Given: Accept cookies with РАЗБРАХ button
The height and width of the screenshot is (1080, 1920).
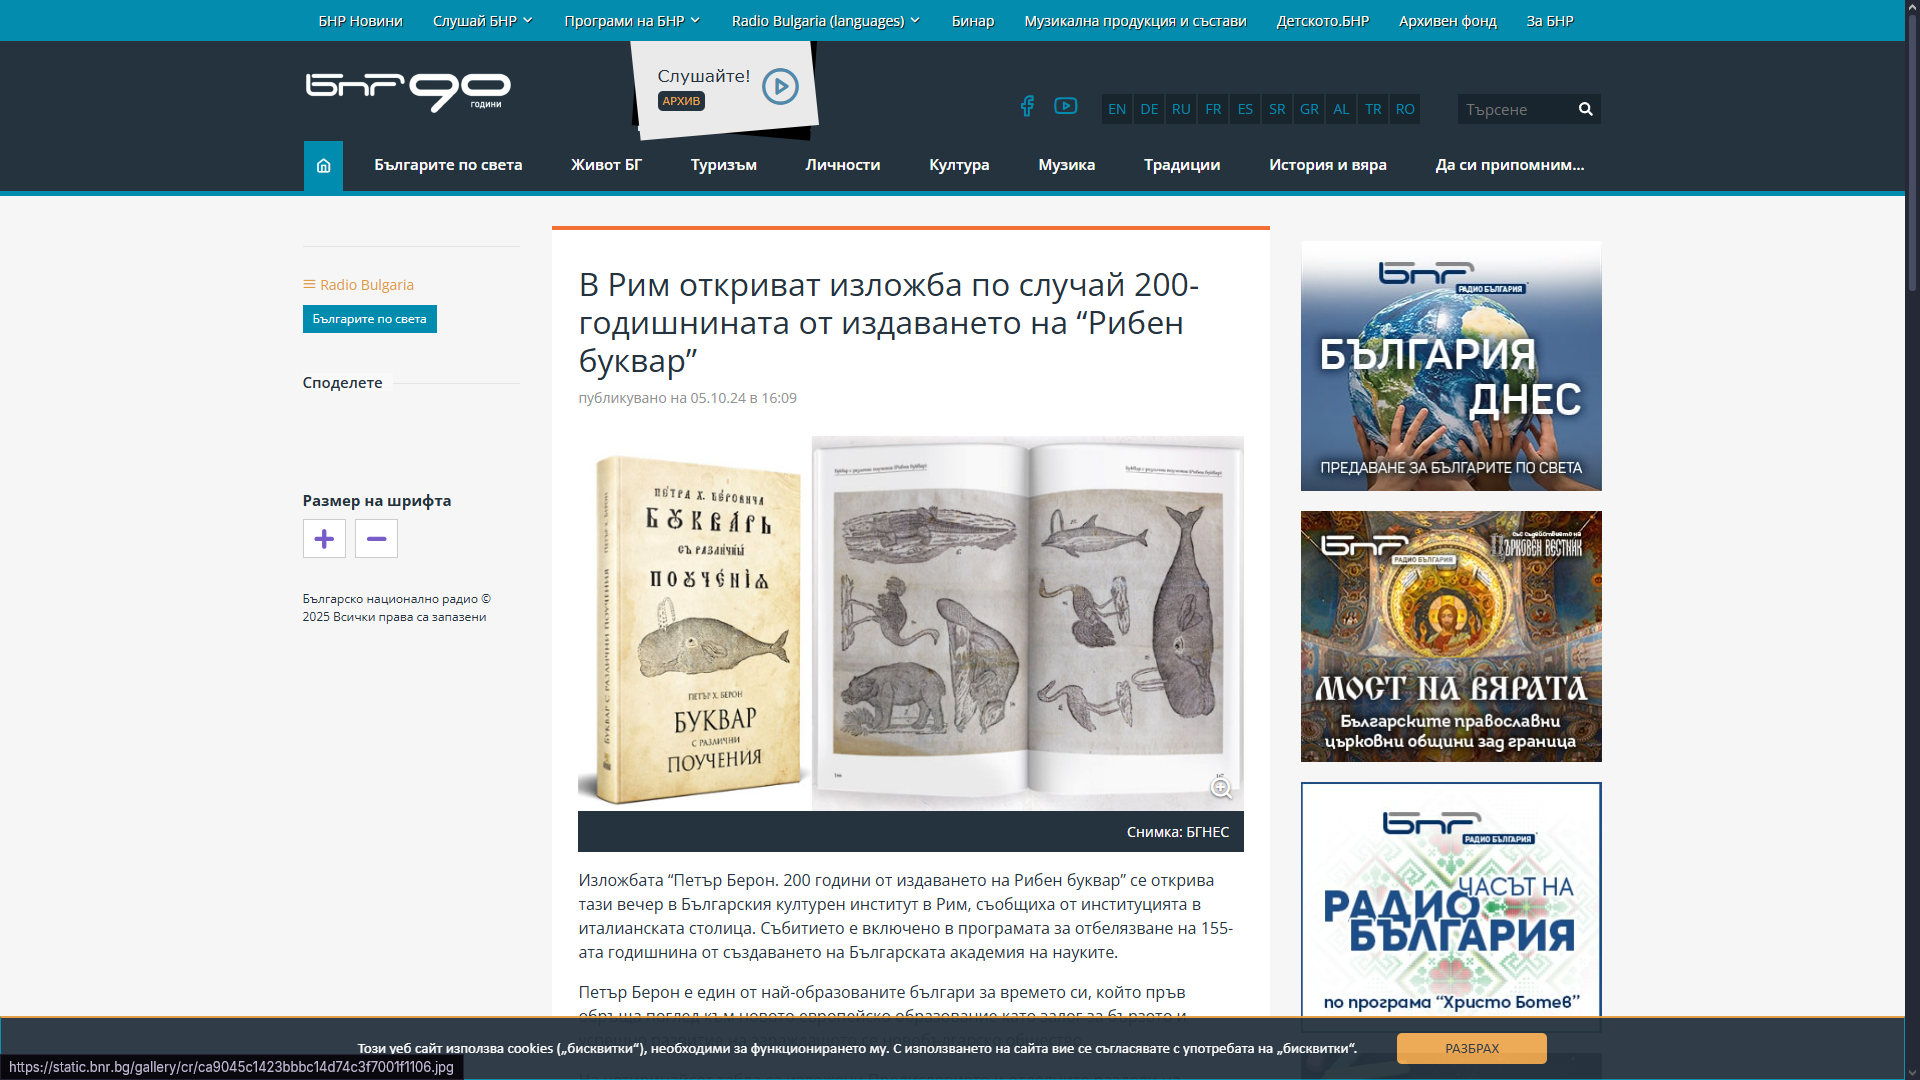Looking at the screenshot, I should (x=1471, y=1048).
